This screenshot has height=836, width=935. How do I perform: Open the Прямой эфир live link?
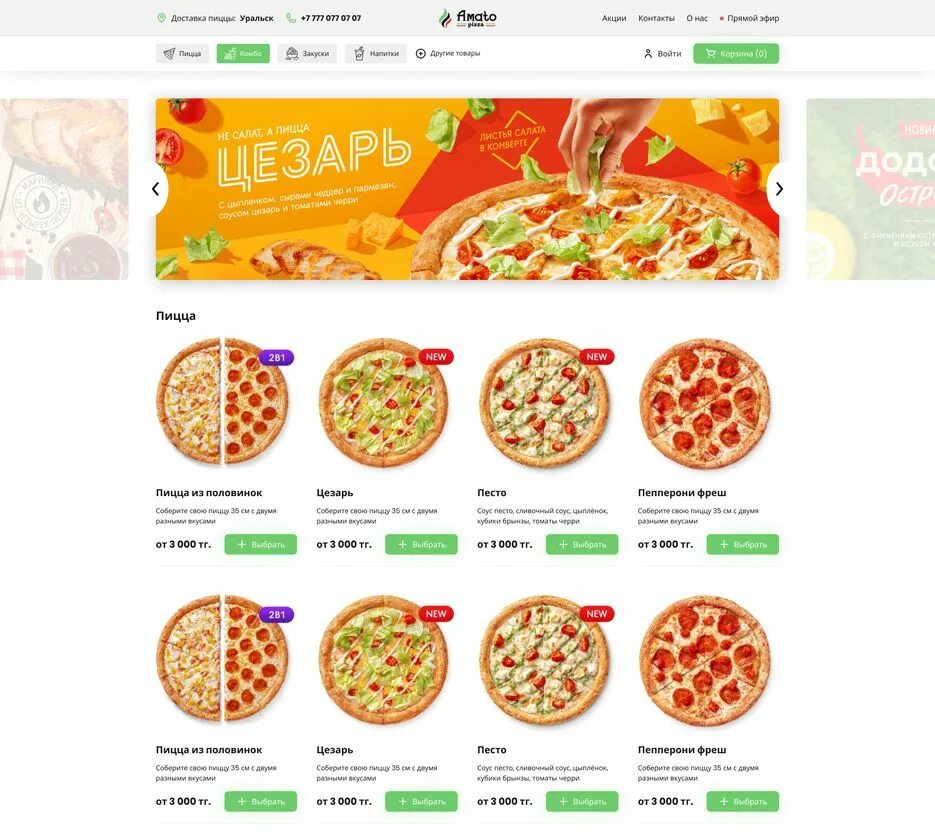[x=749, y=18]
